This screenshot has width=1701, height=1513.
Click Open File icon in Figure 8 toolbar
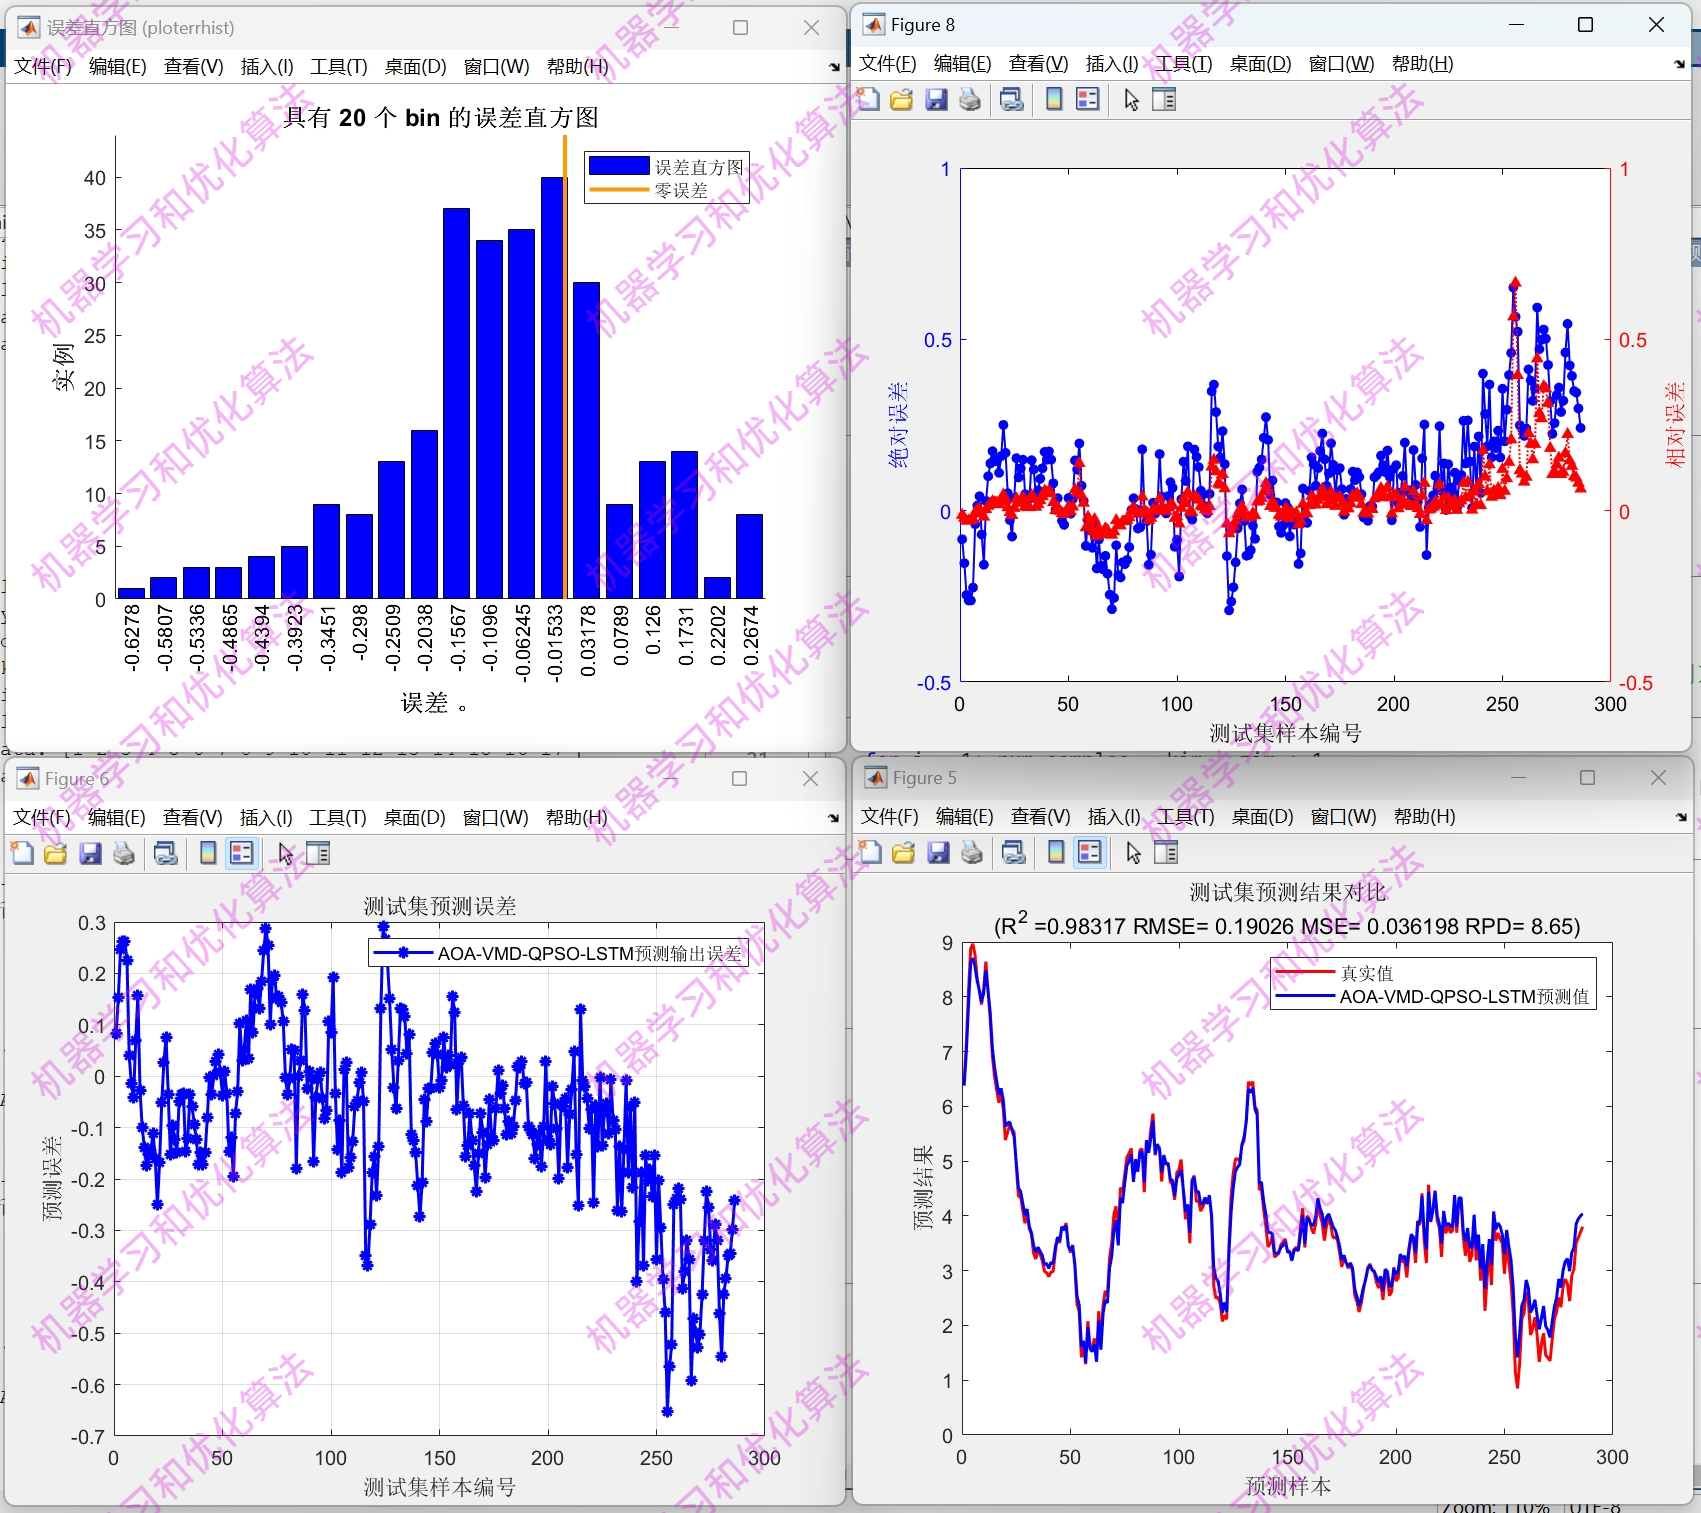pos(902,99)
